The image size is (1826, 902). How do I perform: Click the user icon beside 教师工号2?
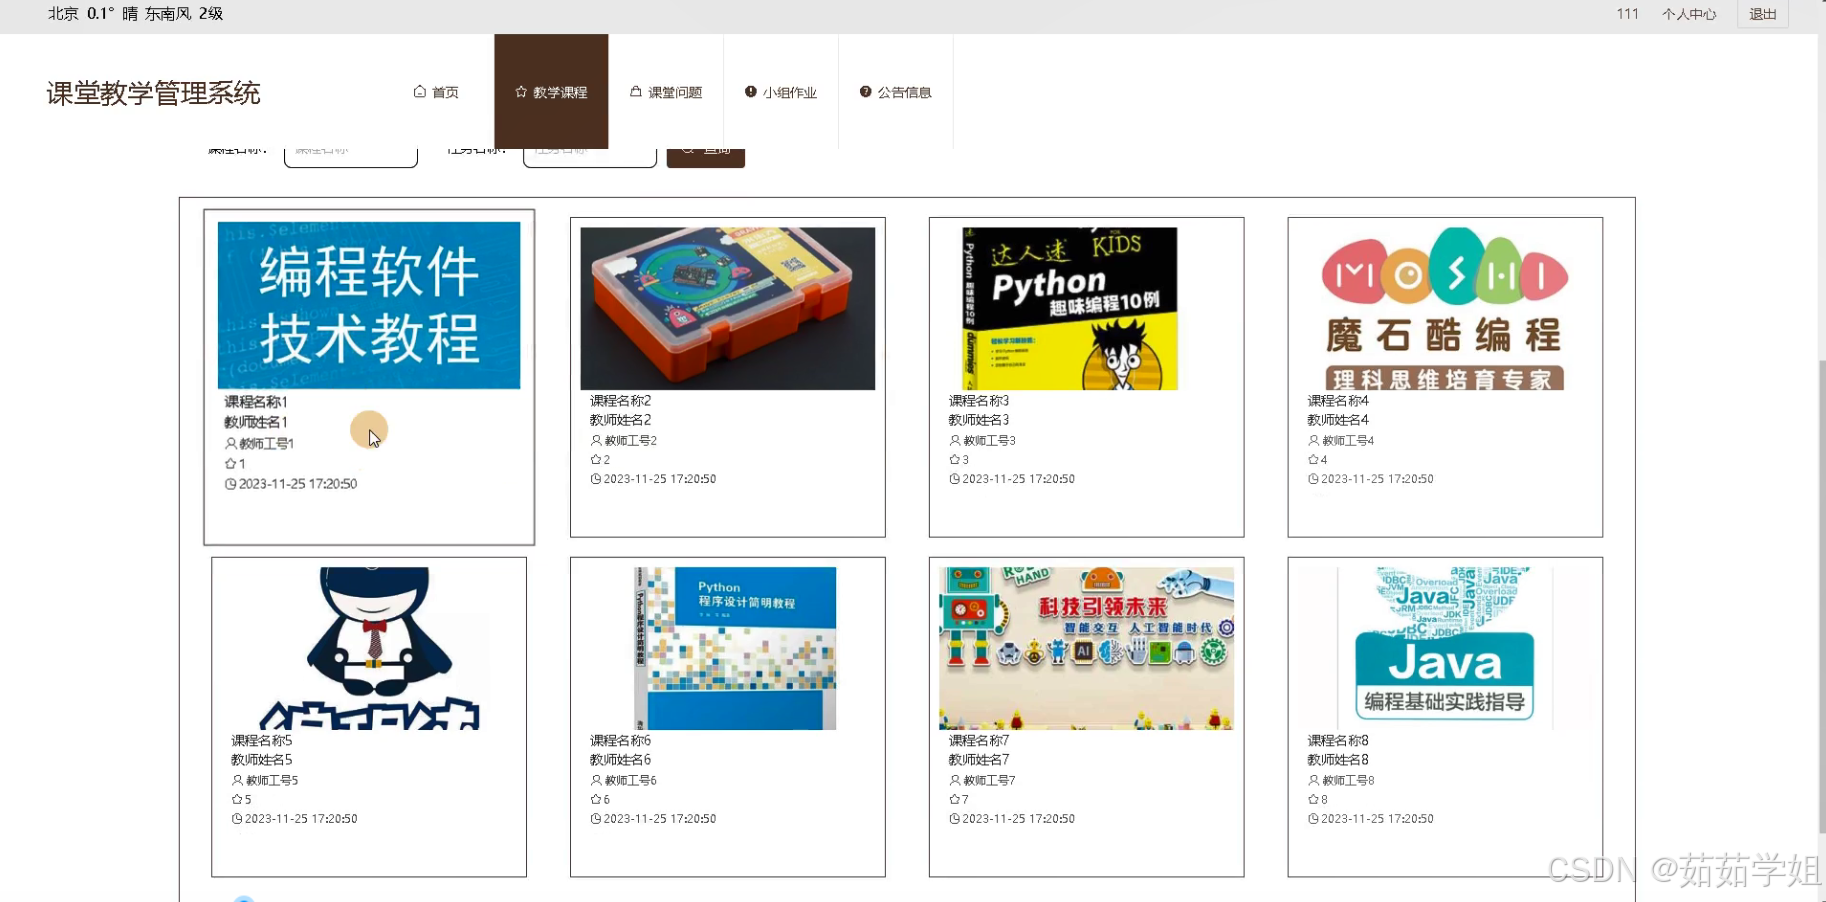[x=596, y=440]
